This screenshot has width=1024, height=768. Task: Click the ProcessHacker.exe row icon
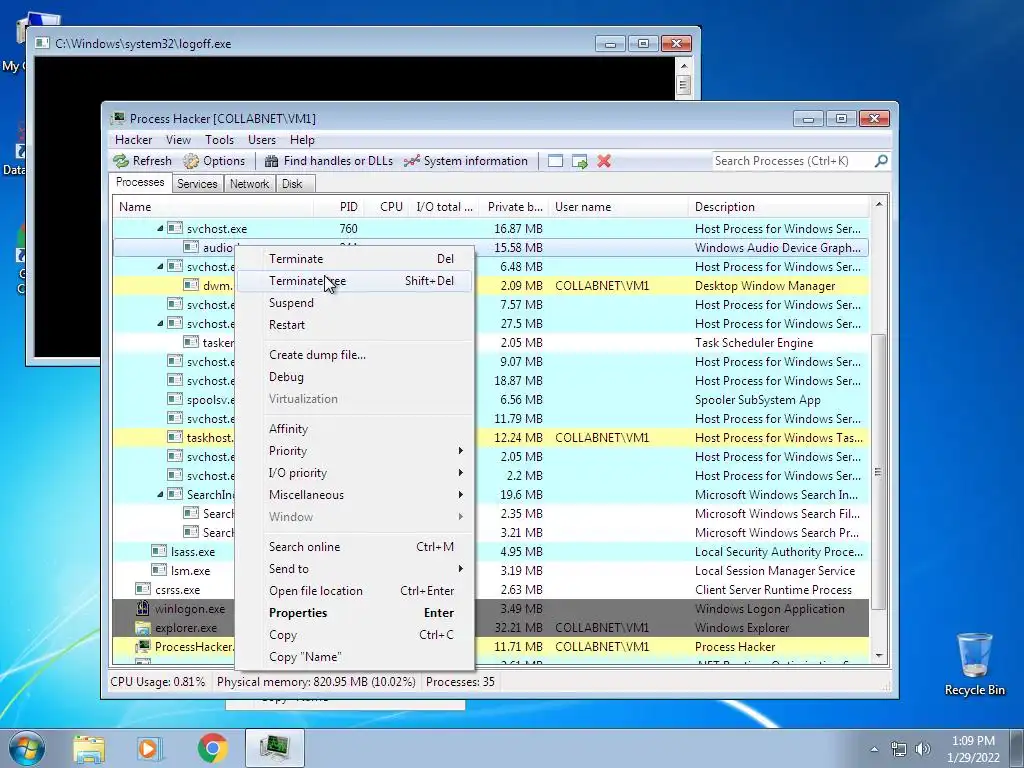coord(142,647)
